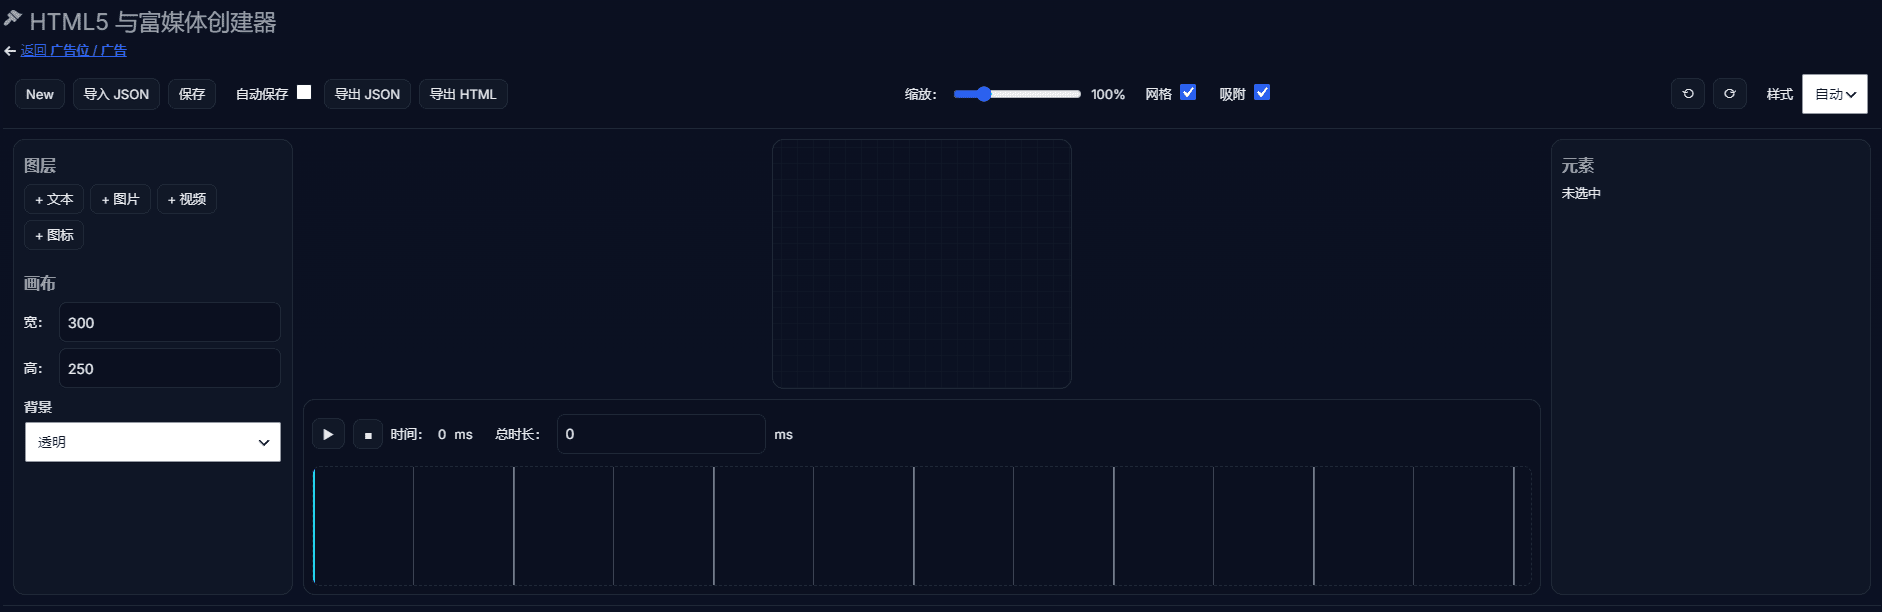The height and width of the screenshot is (612, 1882).
Task: Open the 样式 style dropdown
Action: 1835,94
